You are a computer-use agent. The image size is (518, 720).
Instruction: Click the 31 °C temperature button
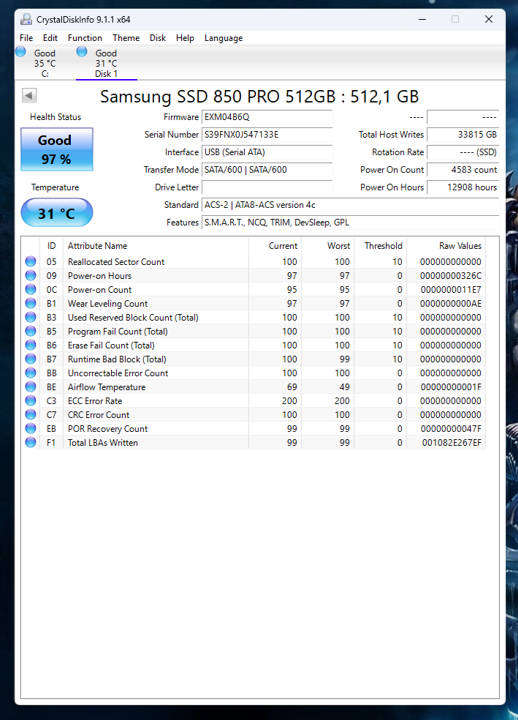pyautogui.click(x=56, y=213)
